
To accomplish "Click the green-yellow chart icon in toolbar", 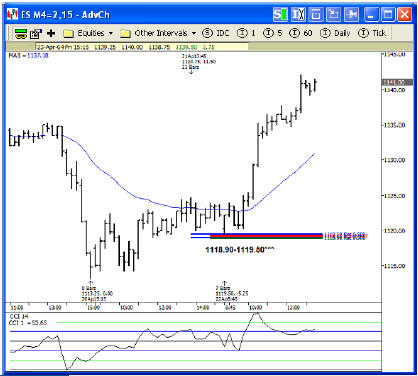I will [20, 33].
